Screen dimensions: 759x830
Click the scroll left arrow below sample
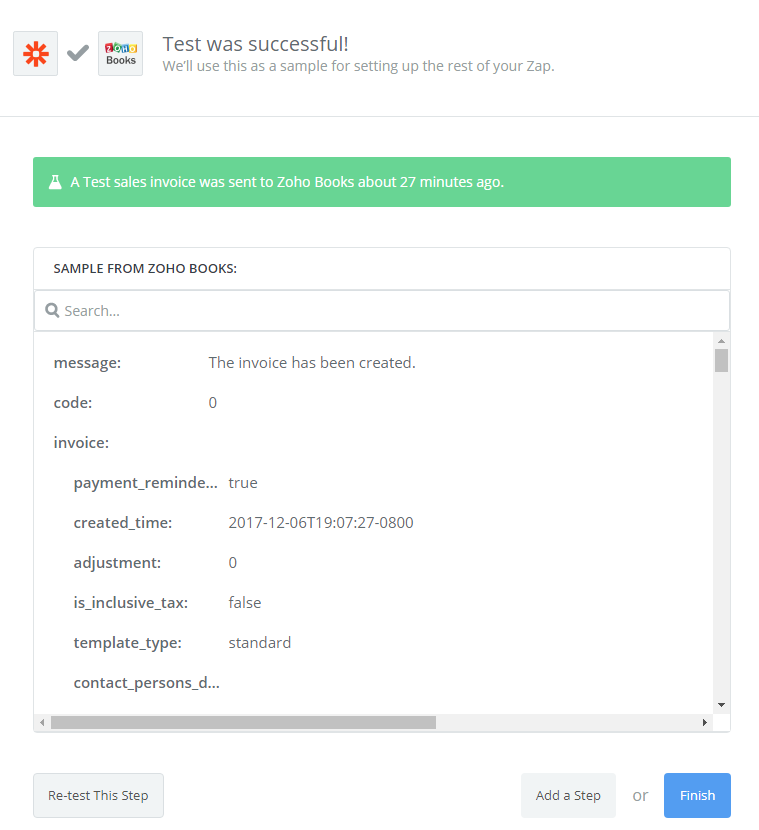coord(42,723)
